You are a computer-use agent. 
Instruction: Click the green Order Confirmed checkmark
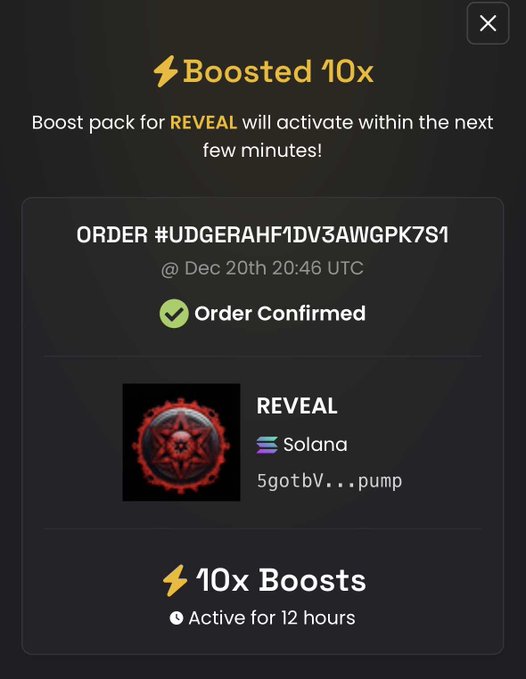click(174, 314)
